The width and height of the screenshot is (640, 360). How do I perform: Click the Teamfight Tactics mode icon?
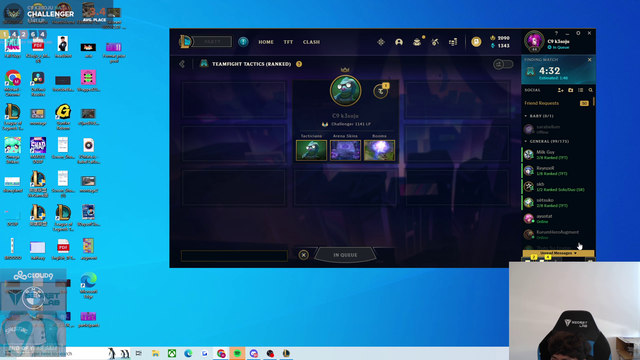click(204, 64)
